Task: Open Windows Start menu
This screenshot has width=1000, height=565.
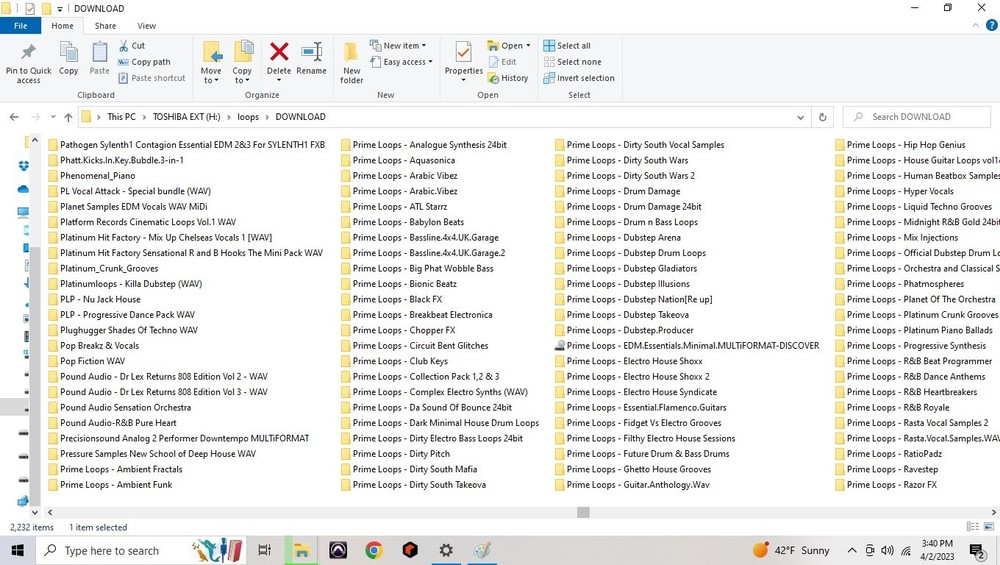Action: [17, 550]
